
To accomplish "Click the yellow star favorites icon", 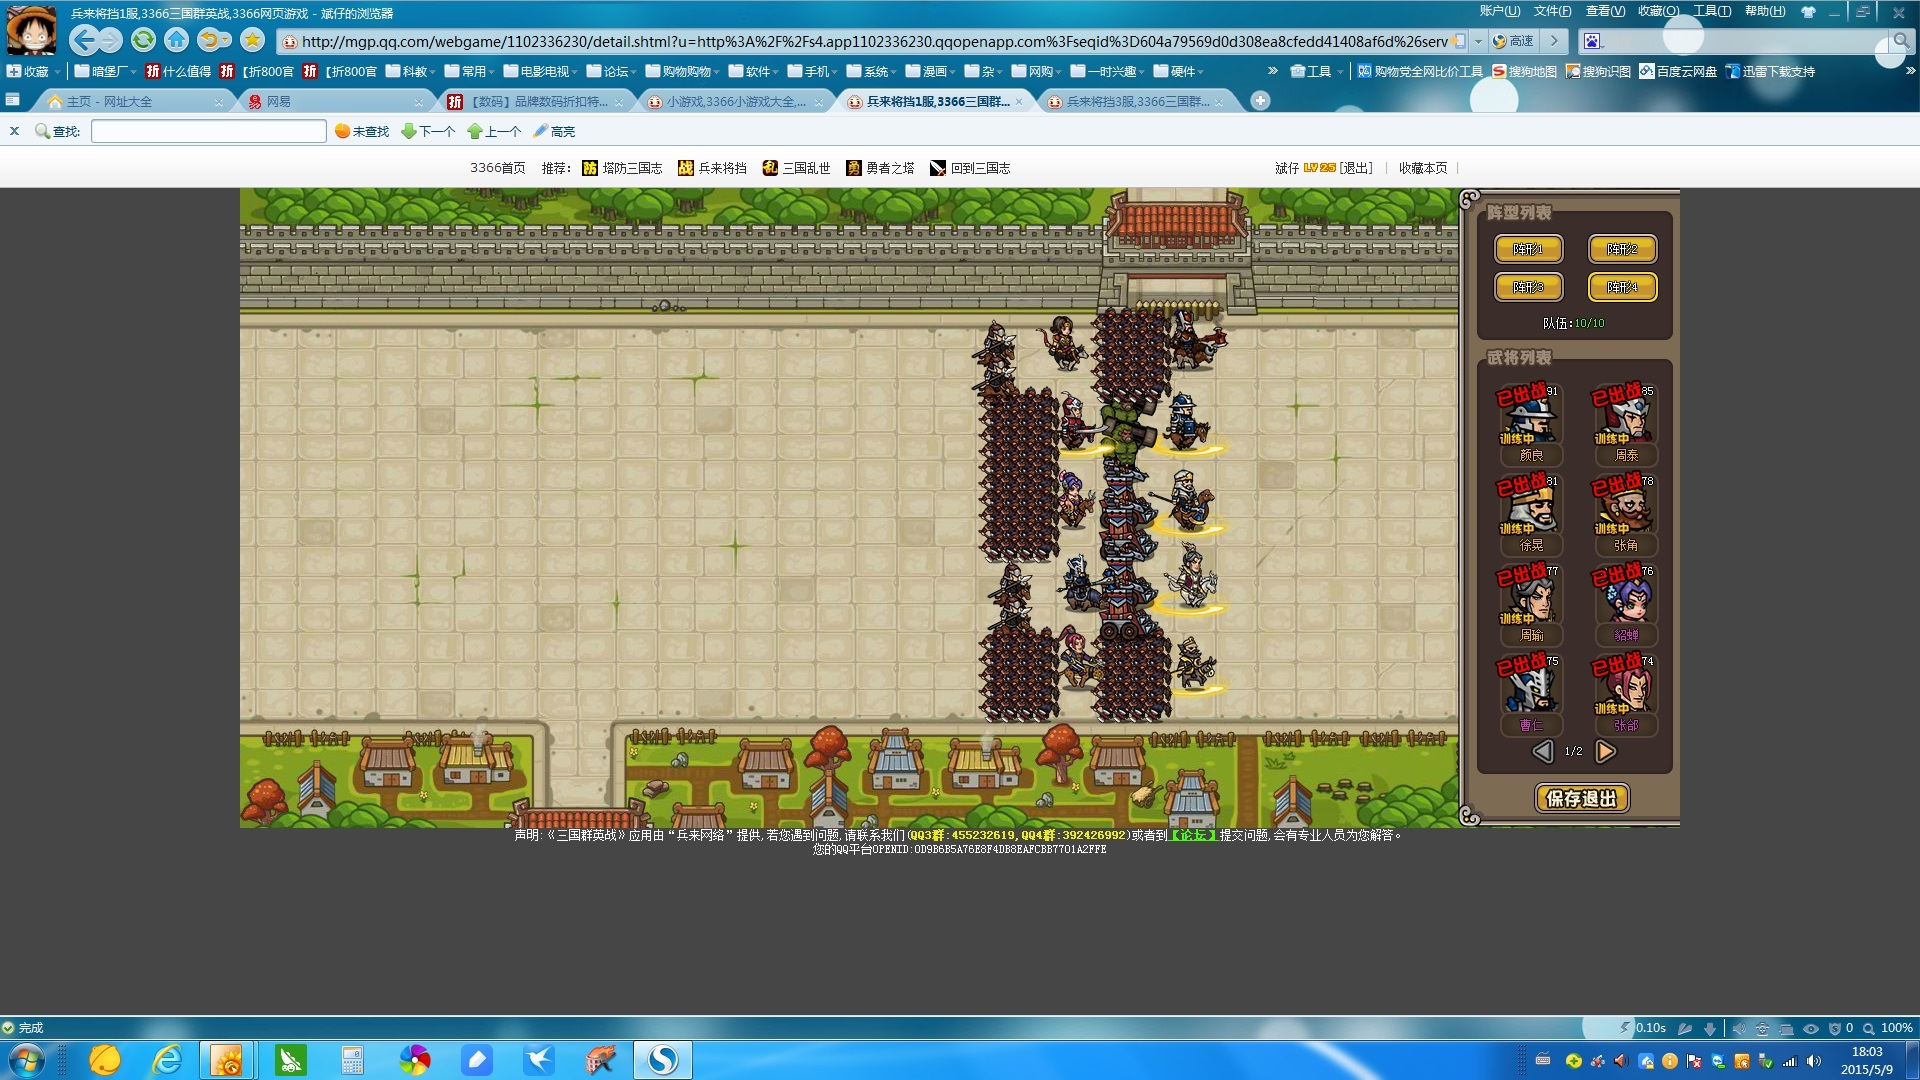I will [252, 40].
